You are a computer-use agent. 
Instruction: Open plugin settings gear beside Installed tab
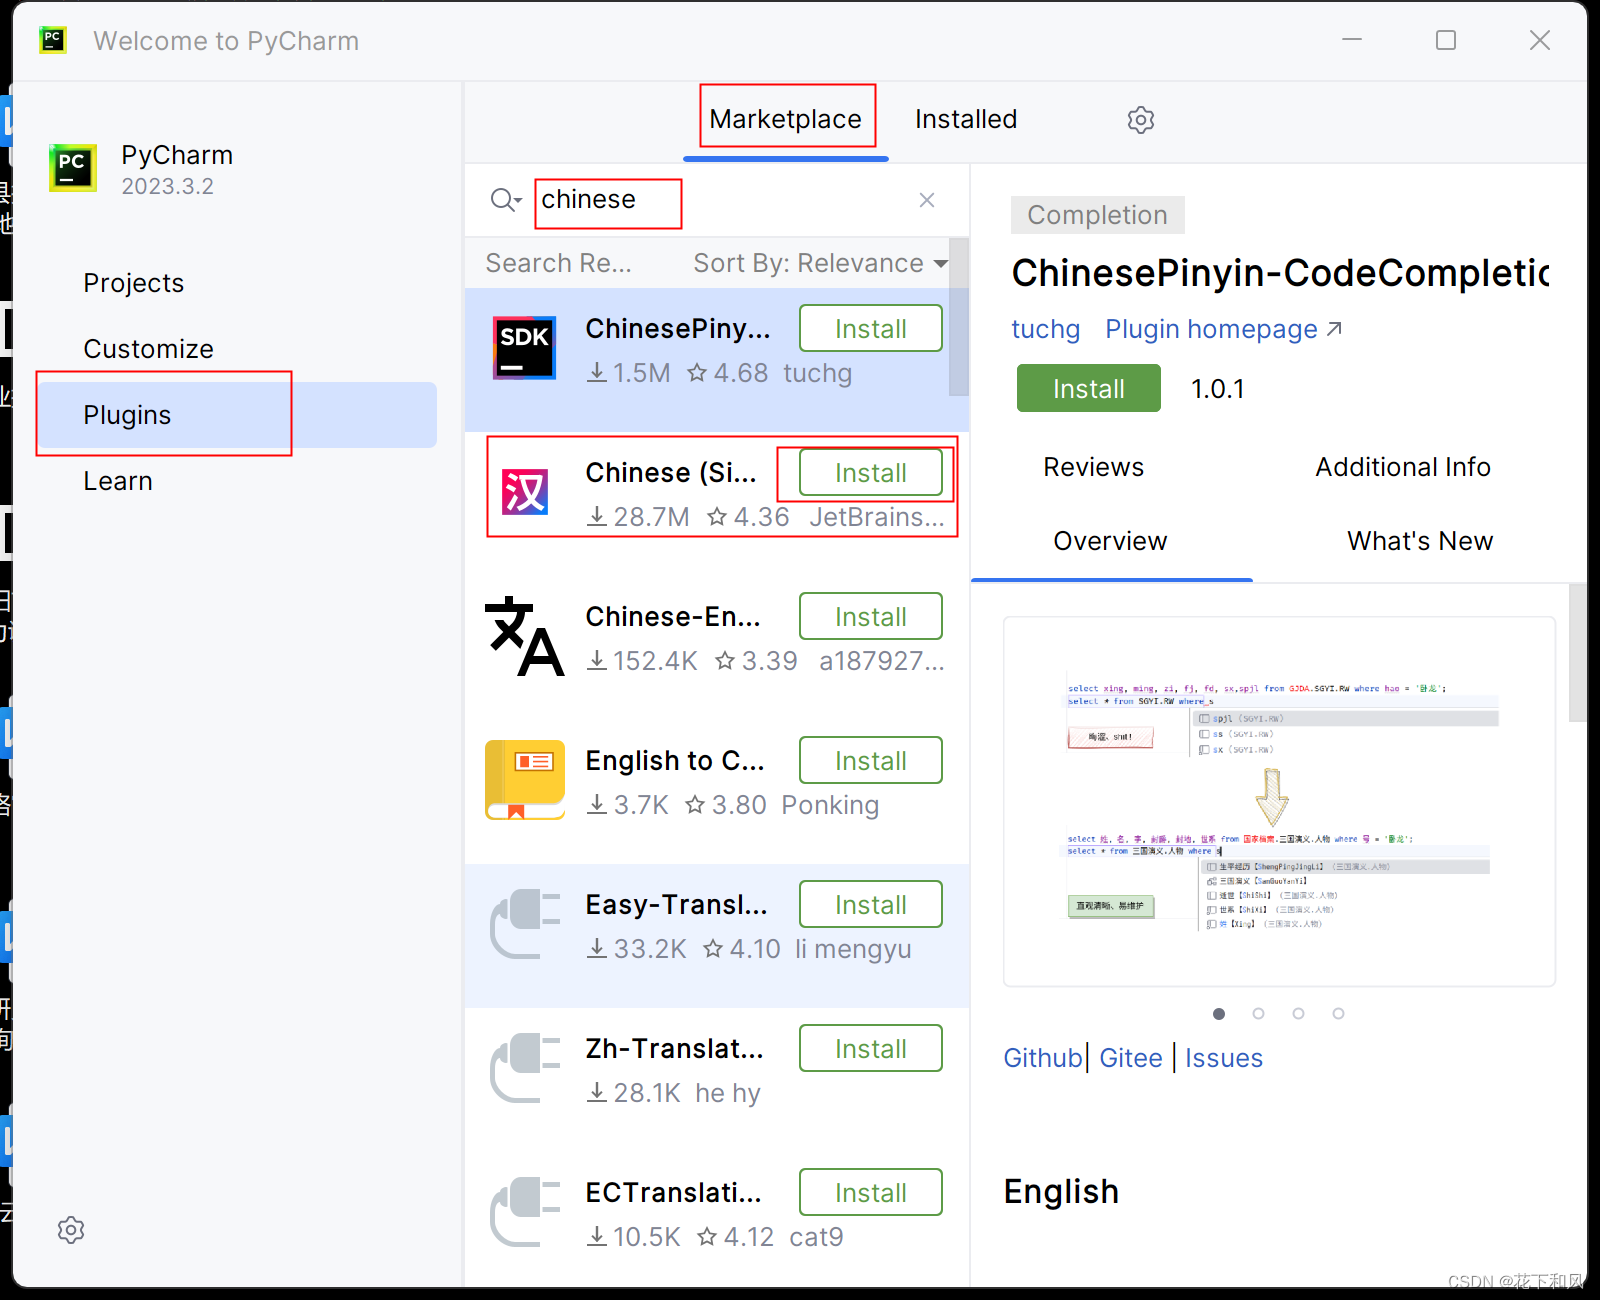(1141, 120)
